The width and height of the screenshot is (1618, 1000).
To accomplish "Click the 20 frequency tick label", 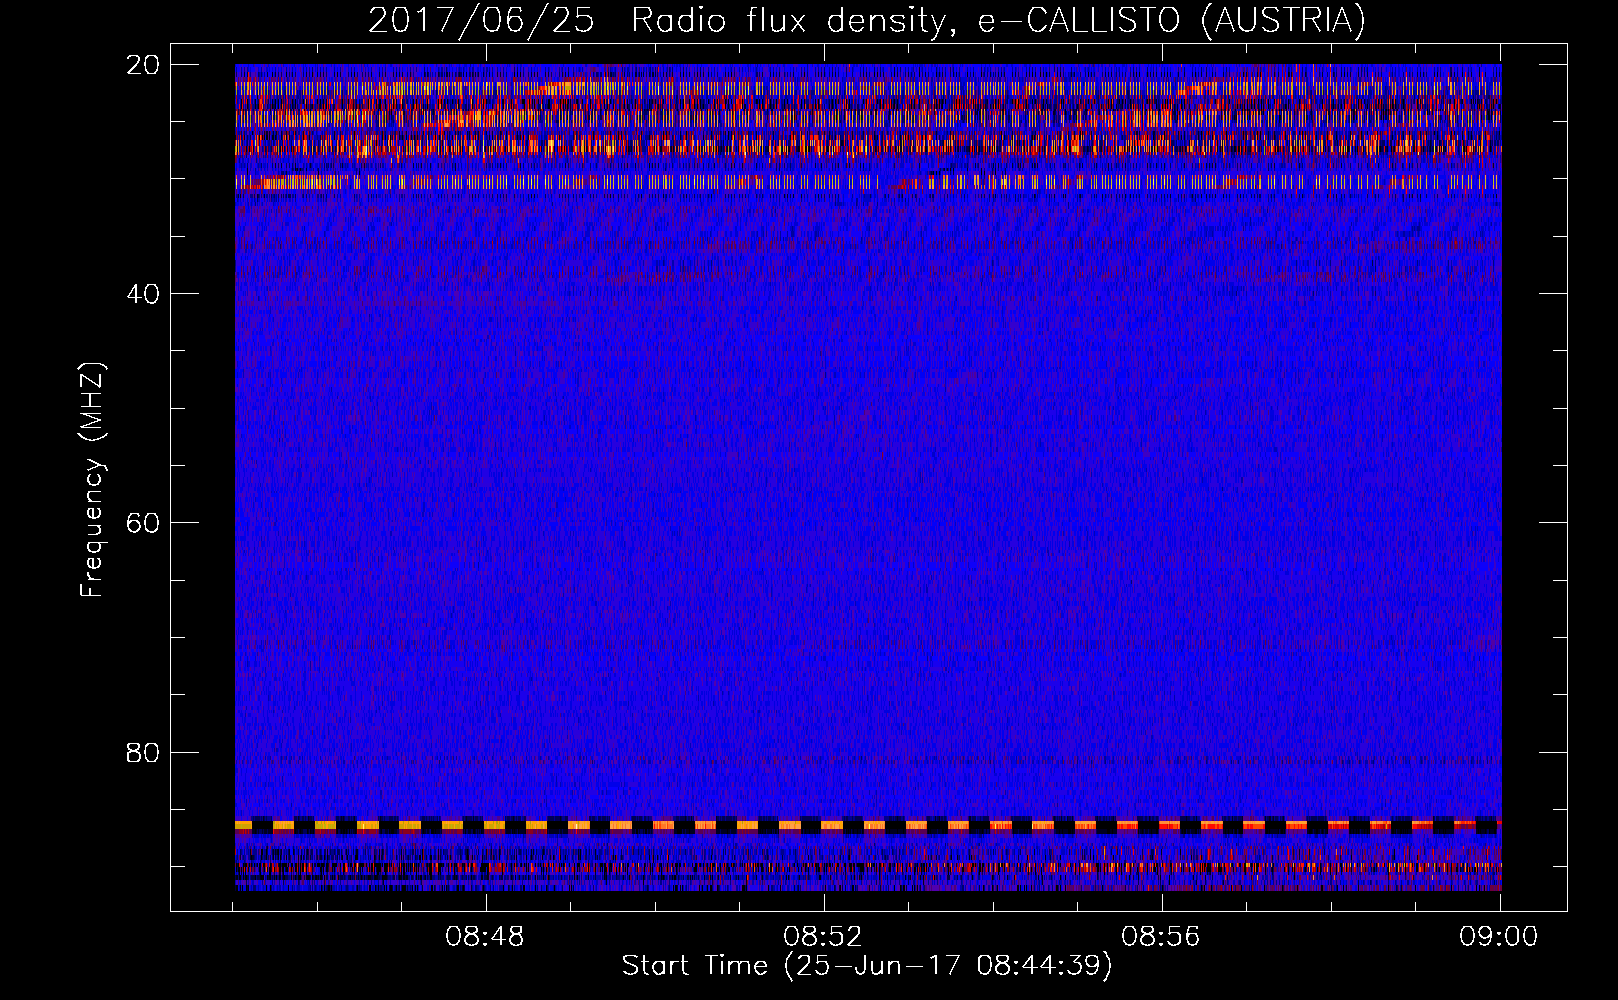I will click(144, 65).
